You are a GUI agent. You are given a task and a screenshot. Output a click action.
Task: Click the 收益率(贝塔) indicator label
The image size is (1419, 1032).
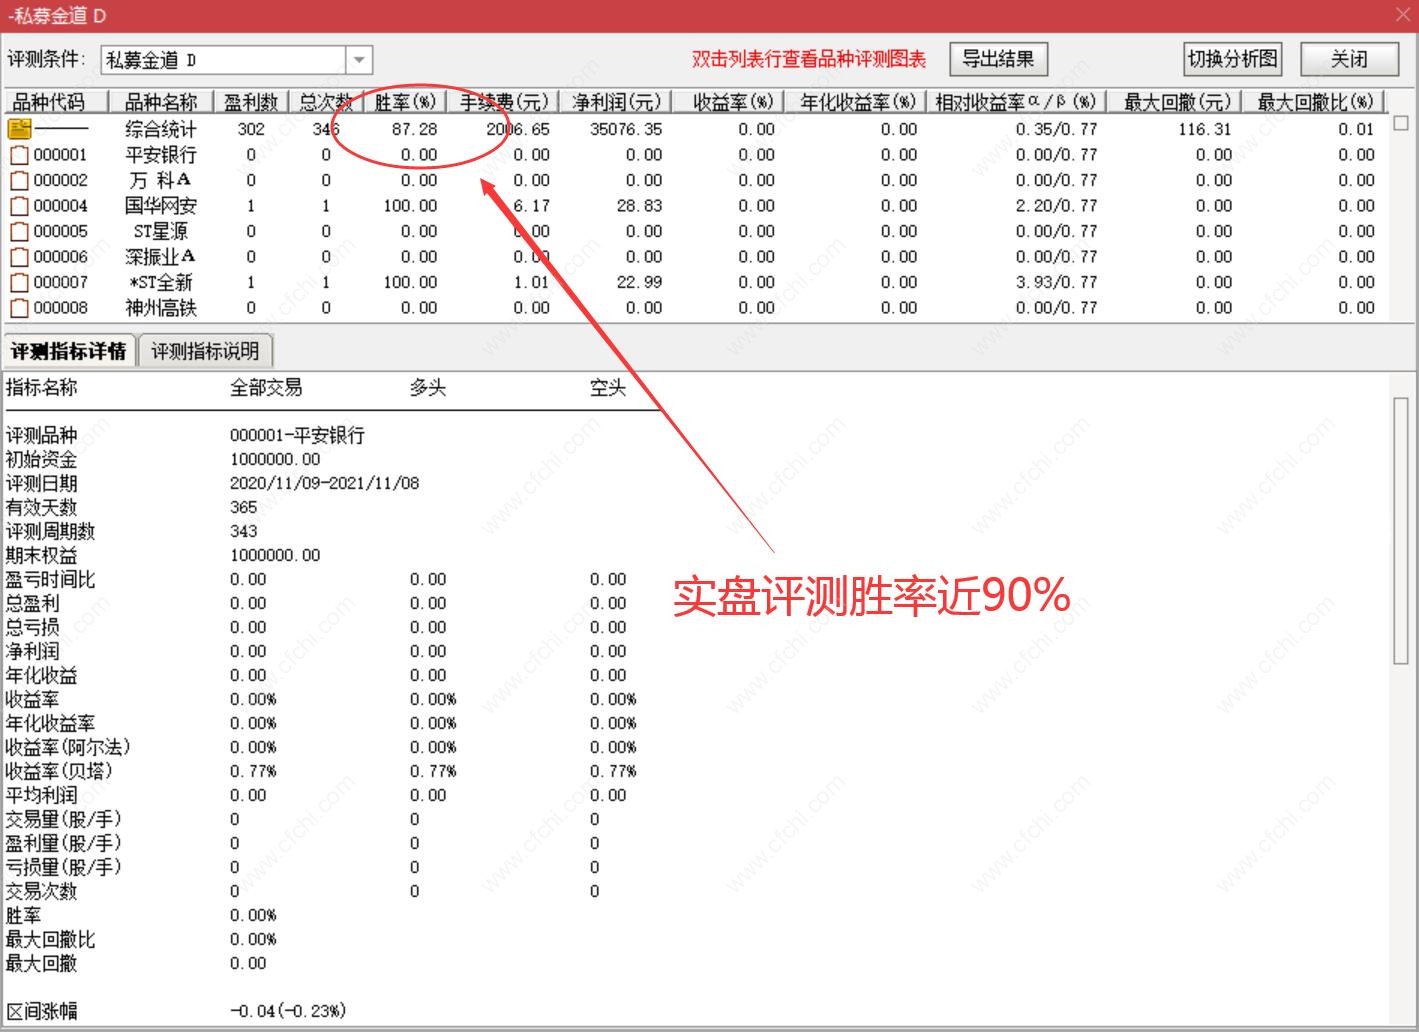[x=59, y=771]
